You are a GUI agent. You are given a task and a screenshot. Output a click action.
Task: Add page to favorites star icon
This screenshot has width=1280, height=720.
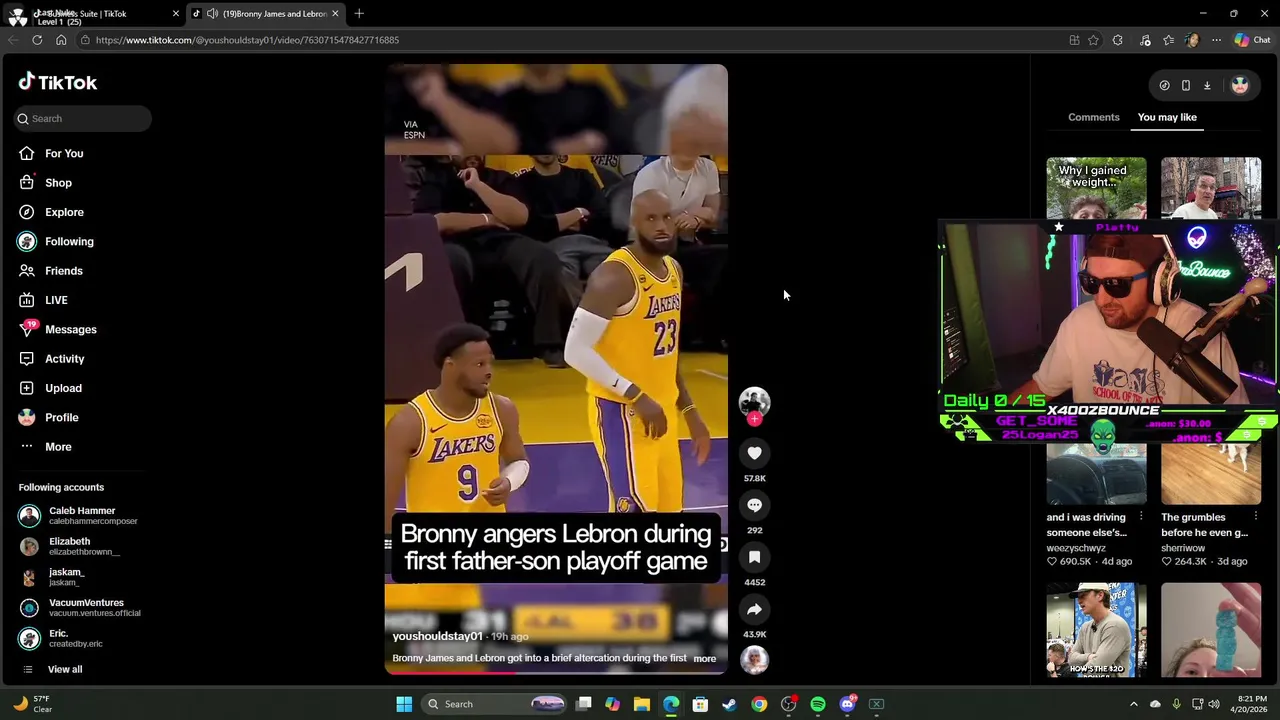pyautogui.click(x=1093, y=40)
